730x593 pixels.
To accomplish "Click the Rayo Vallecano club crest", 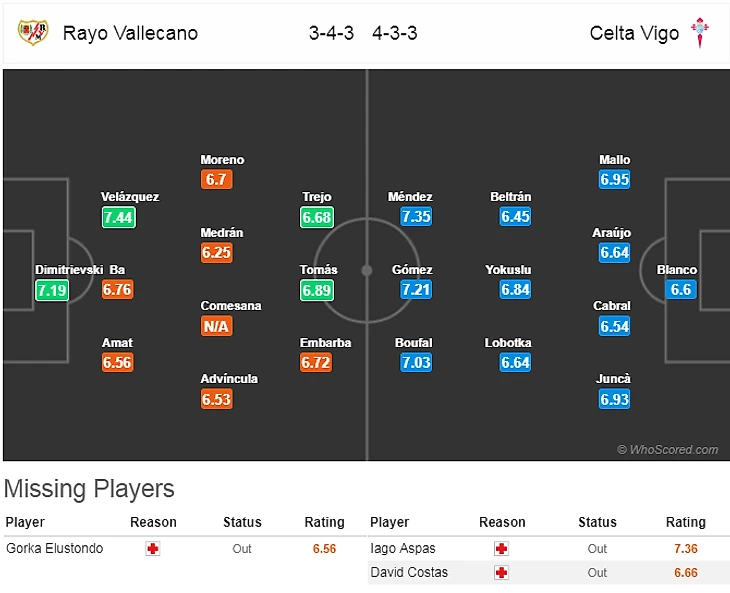I will point(33,32).
